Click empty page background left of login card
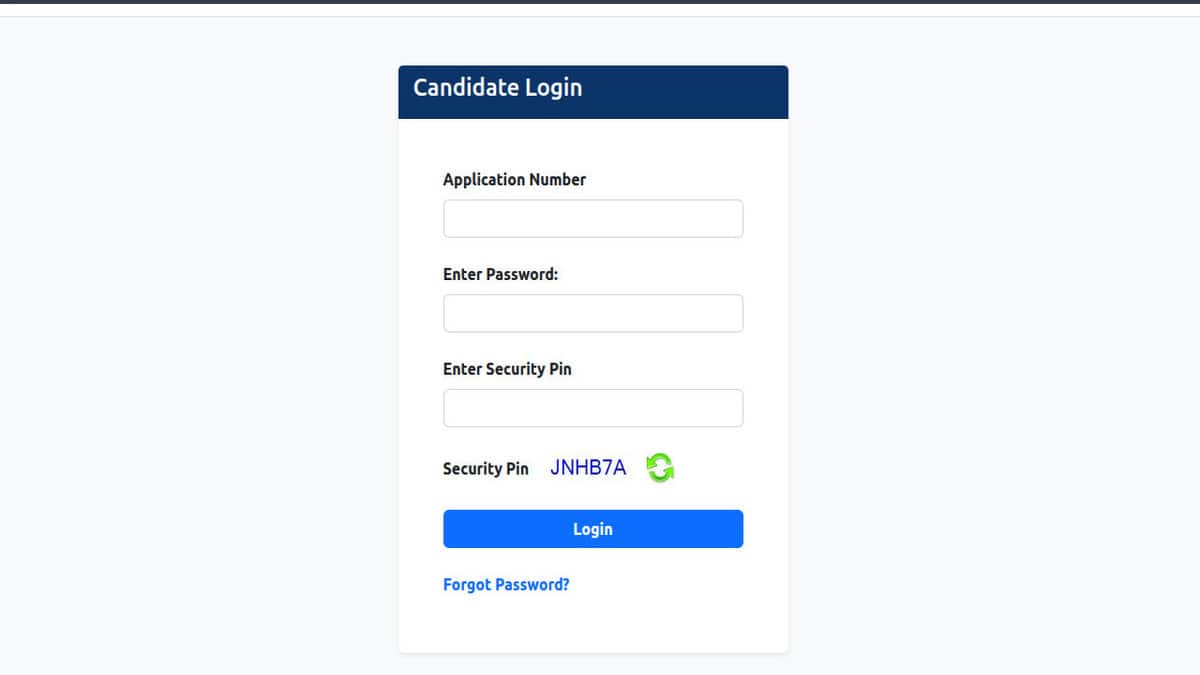Viewport: 1200px width, 675px height. tap(200, 350)
